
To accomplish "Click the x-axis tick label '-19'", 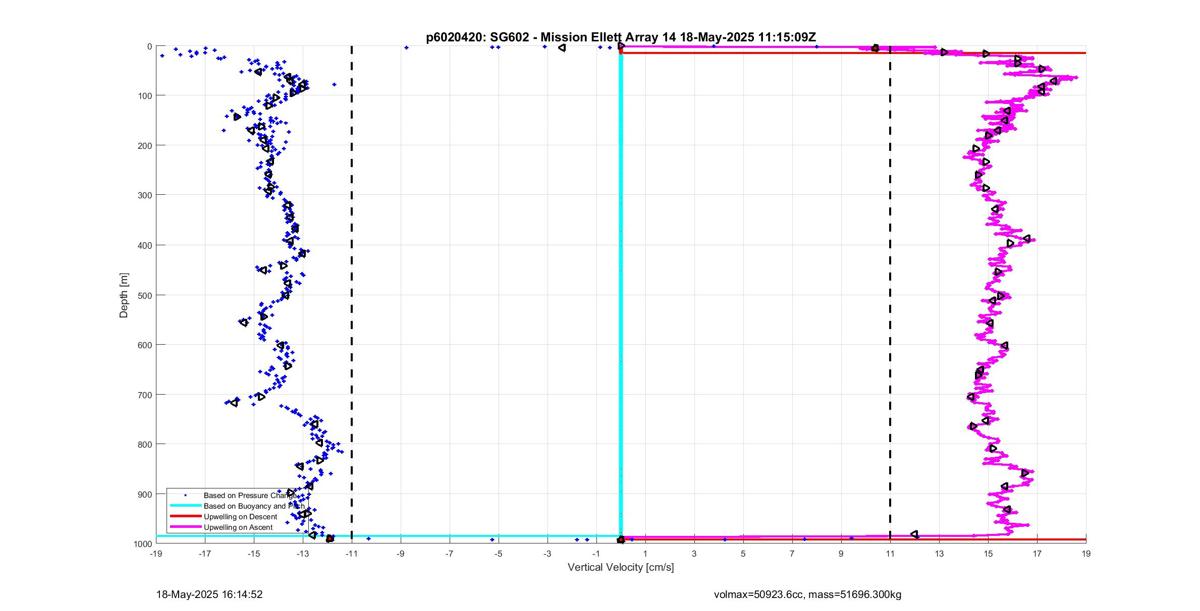I will pos(155,552).
